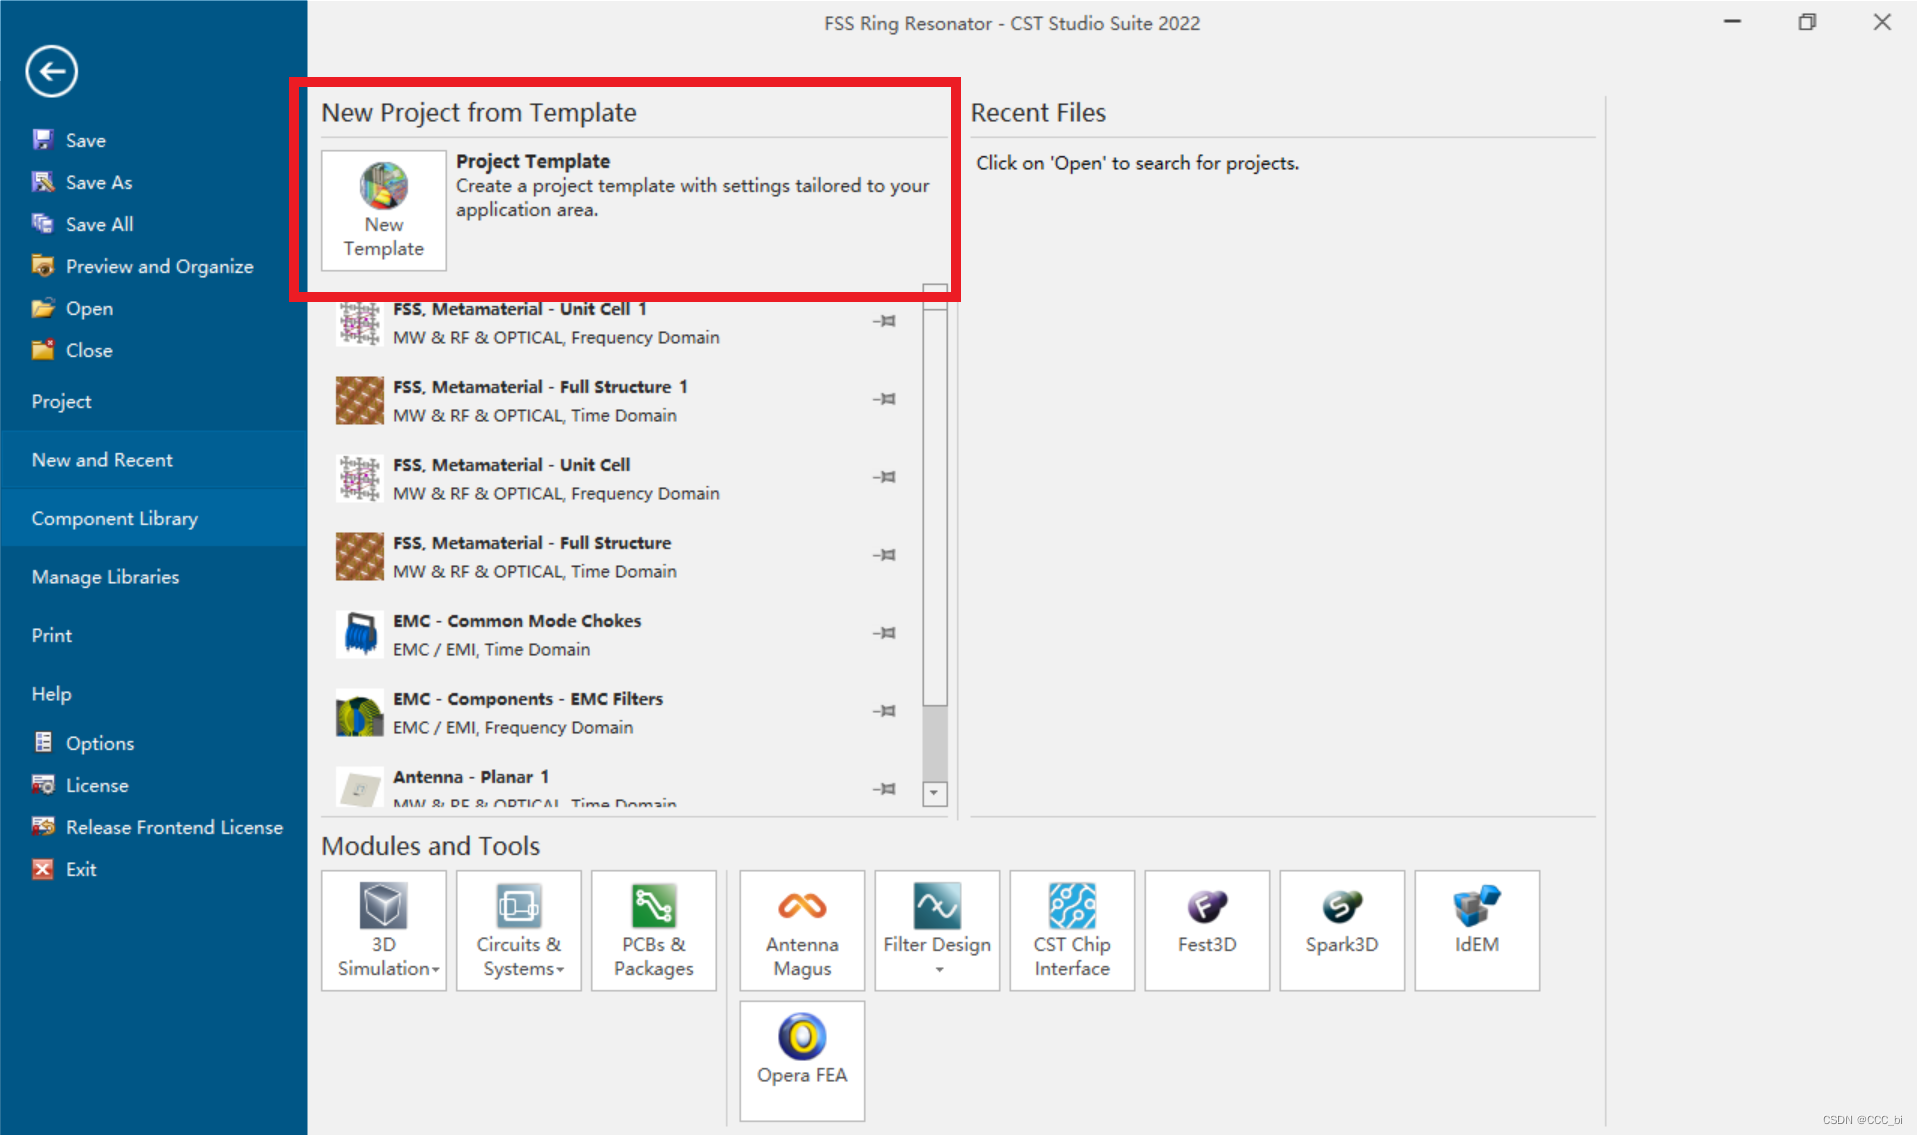Click the Preview and Organize label
The image size is (1917, 1135).
click(x=160, y=266)
